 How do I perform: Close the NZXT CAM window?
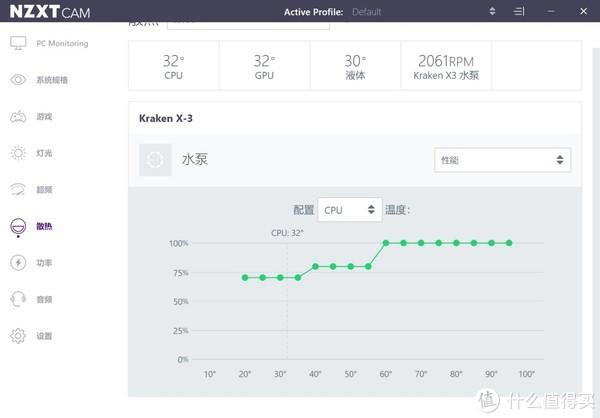[x=583, y=11]
